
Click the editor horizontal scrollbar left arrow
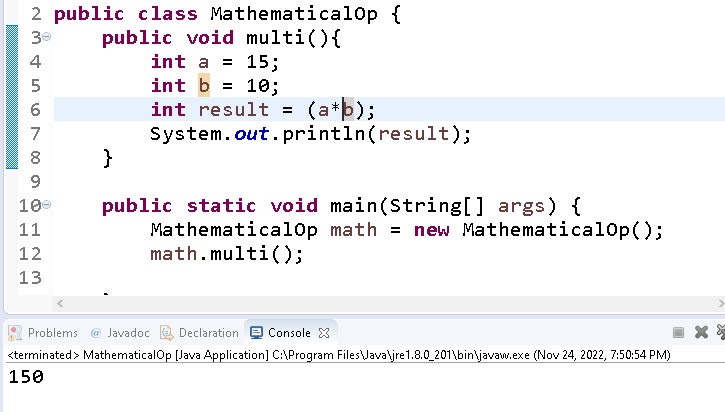tap(60, 303)
